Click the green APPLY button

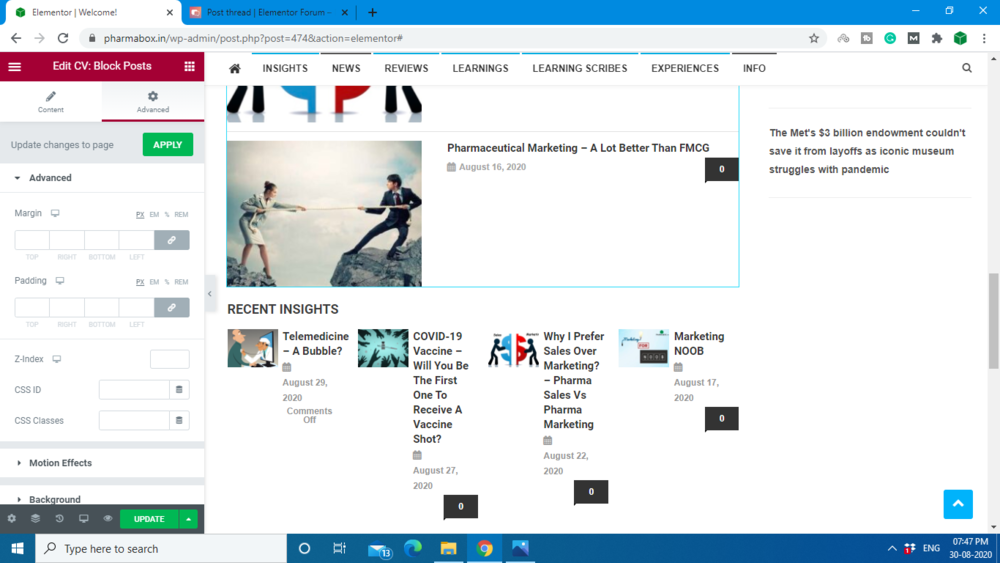pos(168,145)
